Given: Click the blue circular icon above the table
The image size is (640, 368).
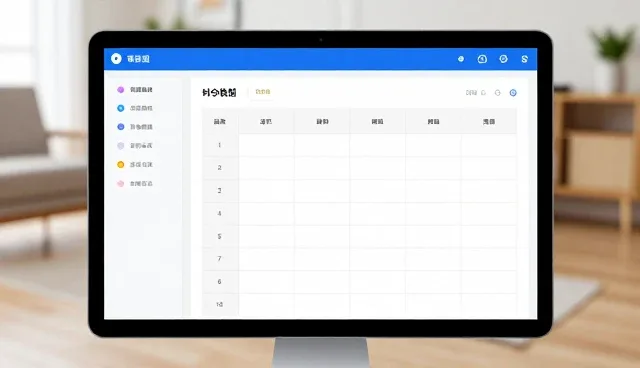Looking at the screenshot, I should tap(513, 93).
